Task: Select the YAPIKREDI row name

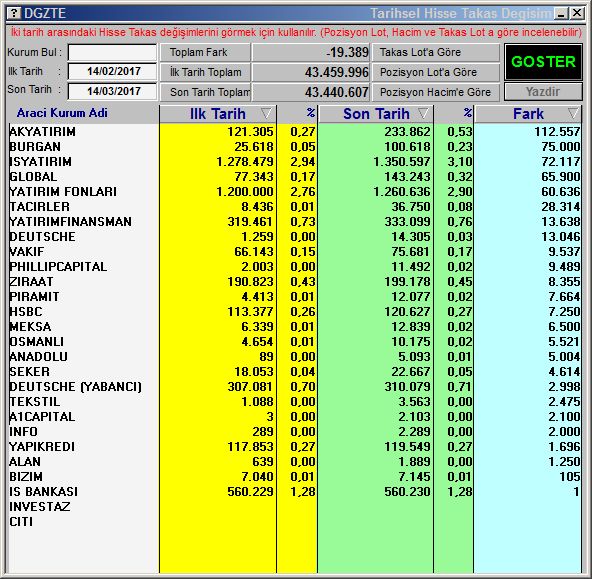Action: coord(42,447)
